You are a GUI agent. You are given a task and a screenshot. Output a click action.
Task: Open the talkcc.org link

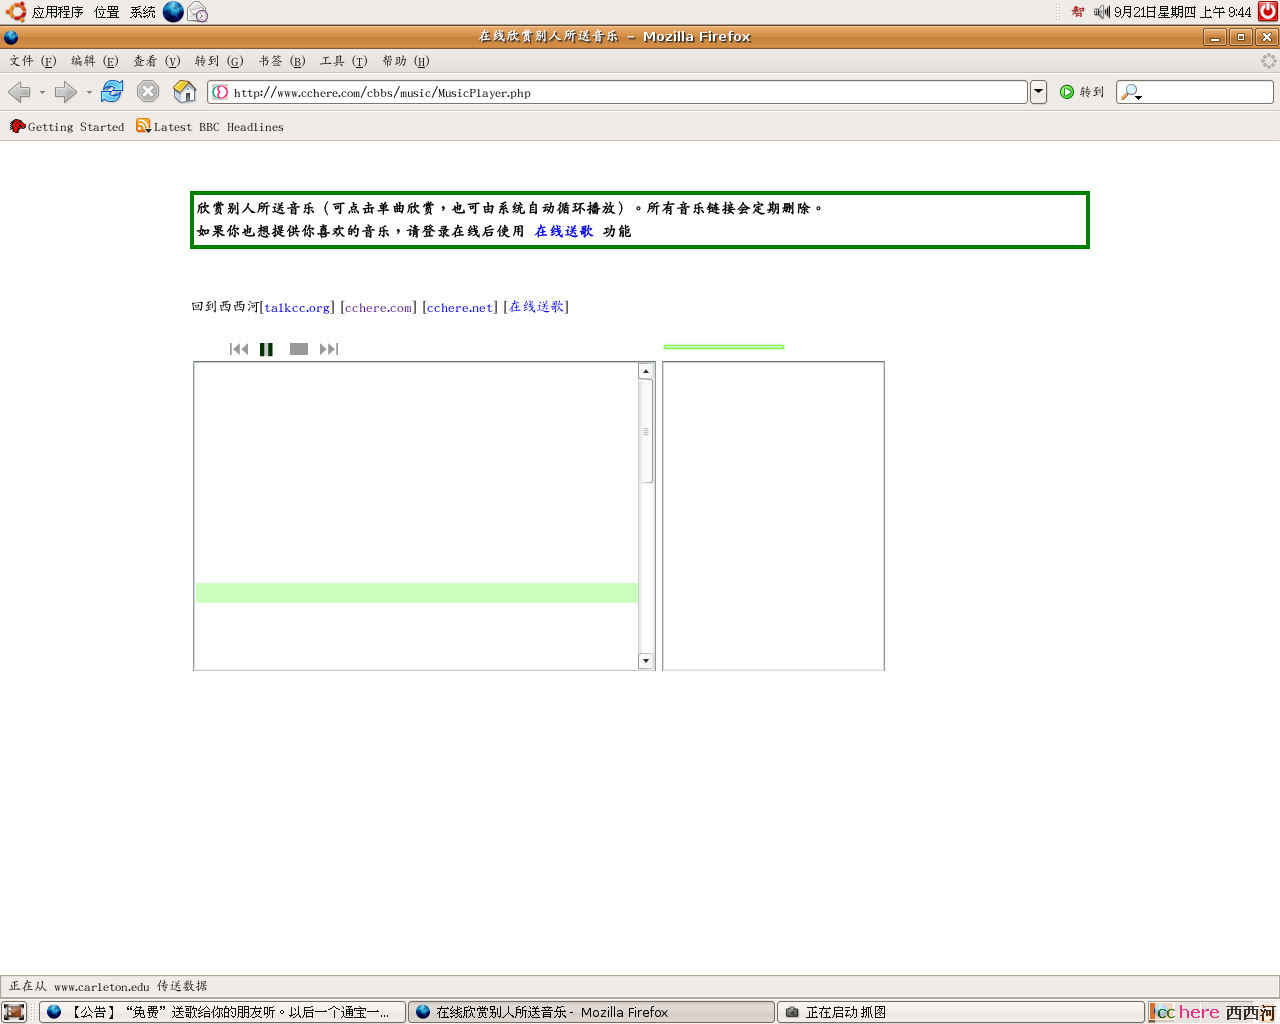click(297, 307)
